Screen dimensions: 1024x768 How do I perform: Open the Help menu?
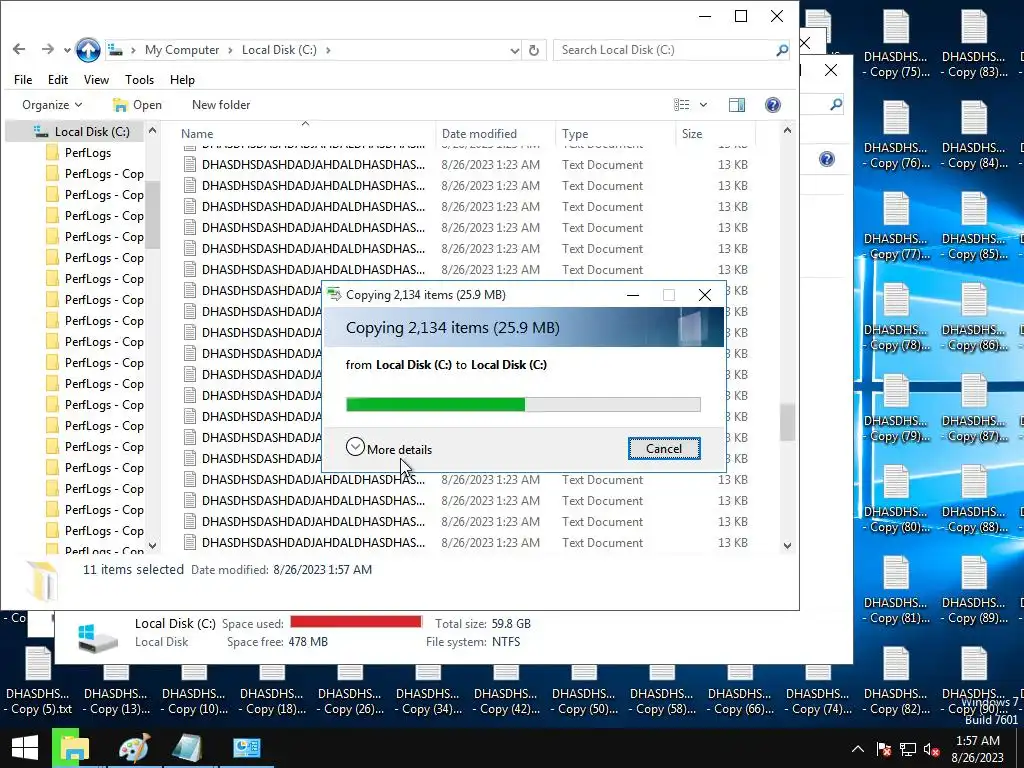click(x=182, y=80)
